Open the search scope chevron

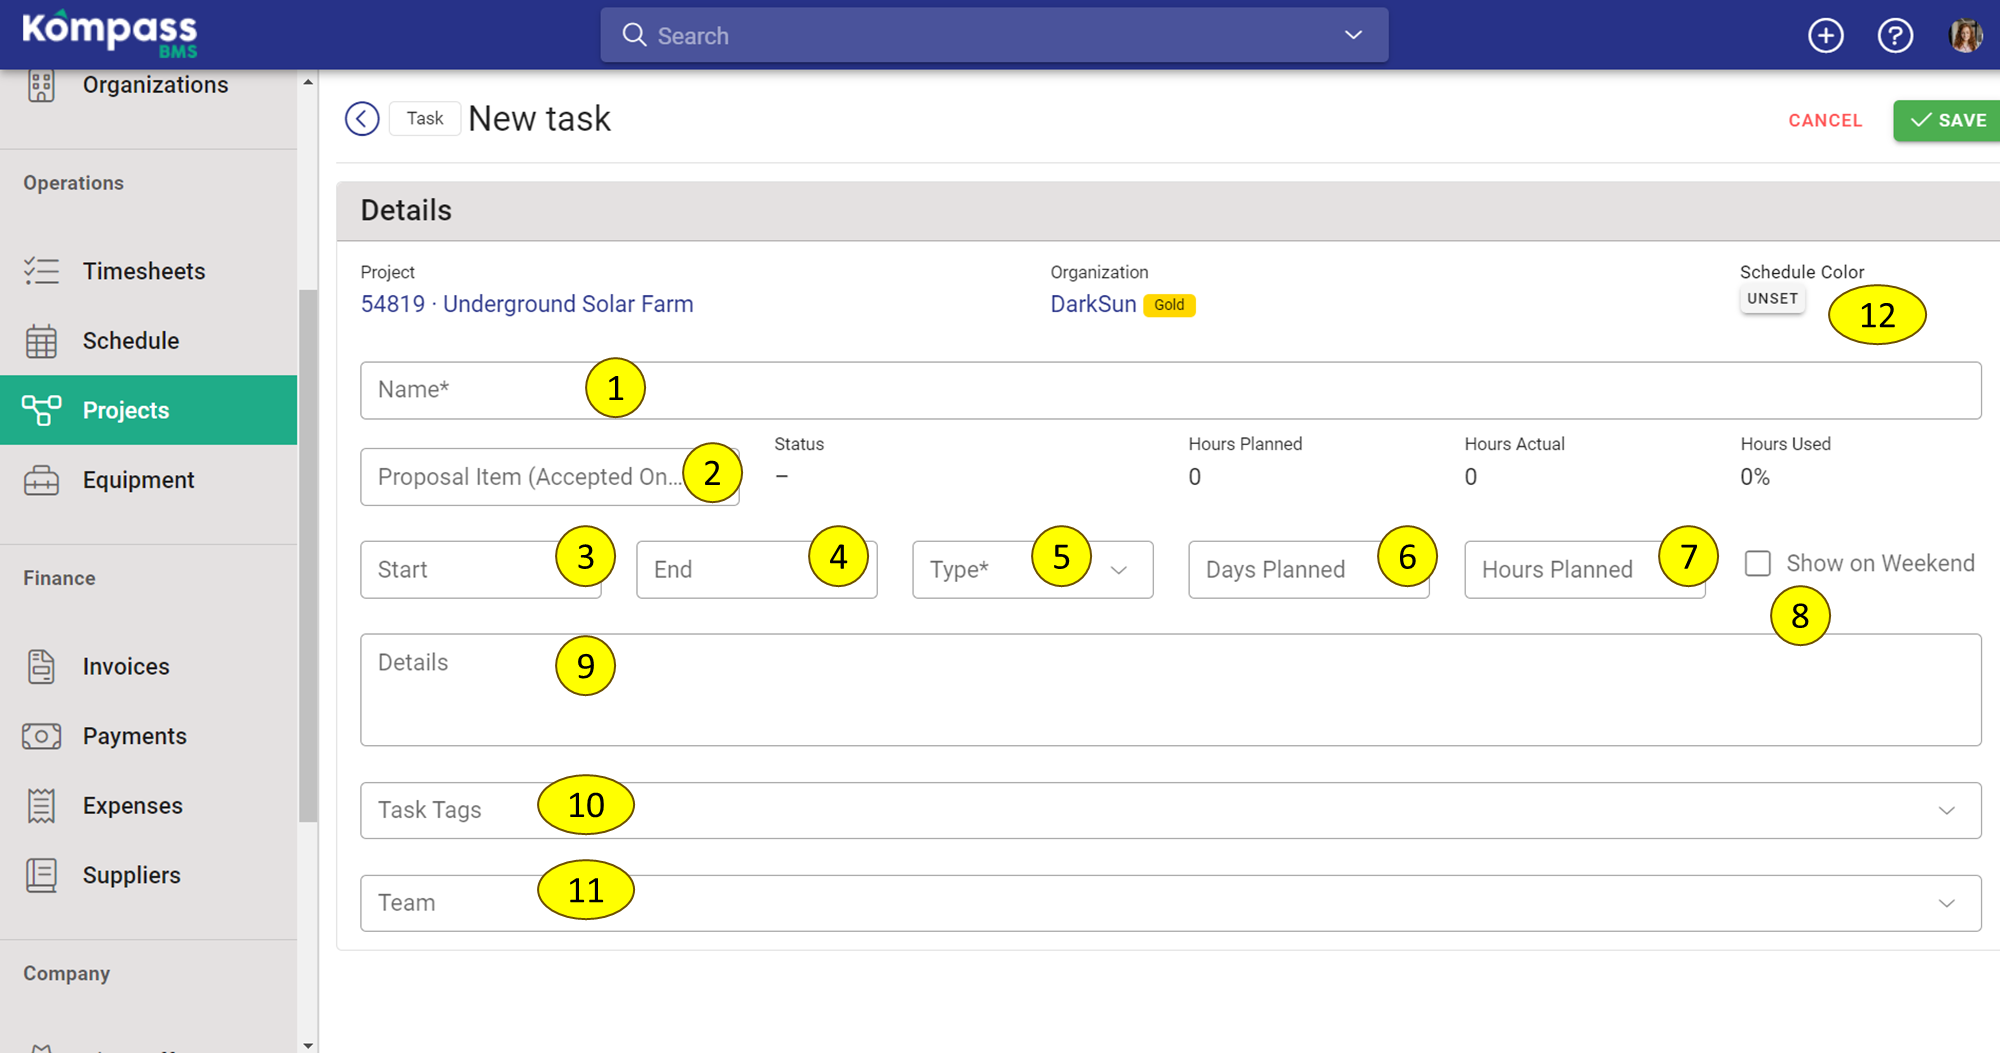click(x=1353, y=34)
